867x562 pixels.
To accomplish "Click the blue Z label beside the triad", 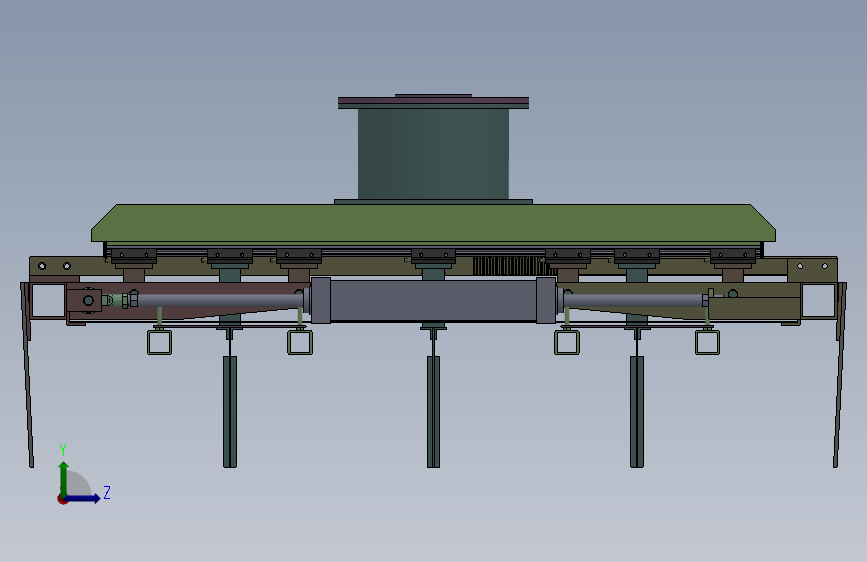I will point(107,492).
